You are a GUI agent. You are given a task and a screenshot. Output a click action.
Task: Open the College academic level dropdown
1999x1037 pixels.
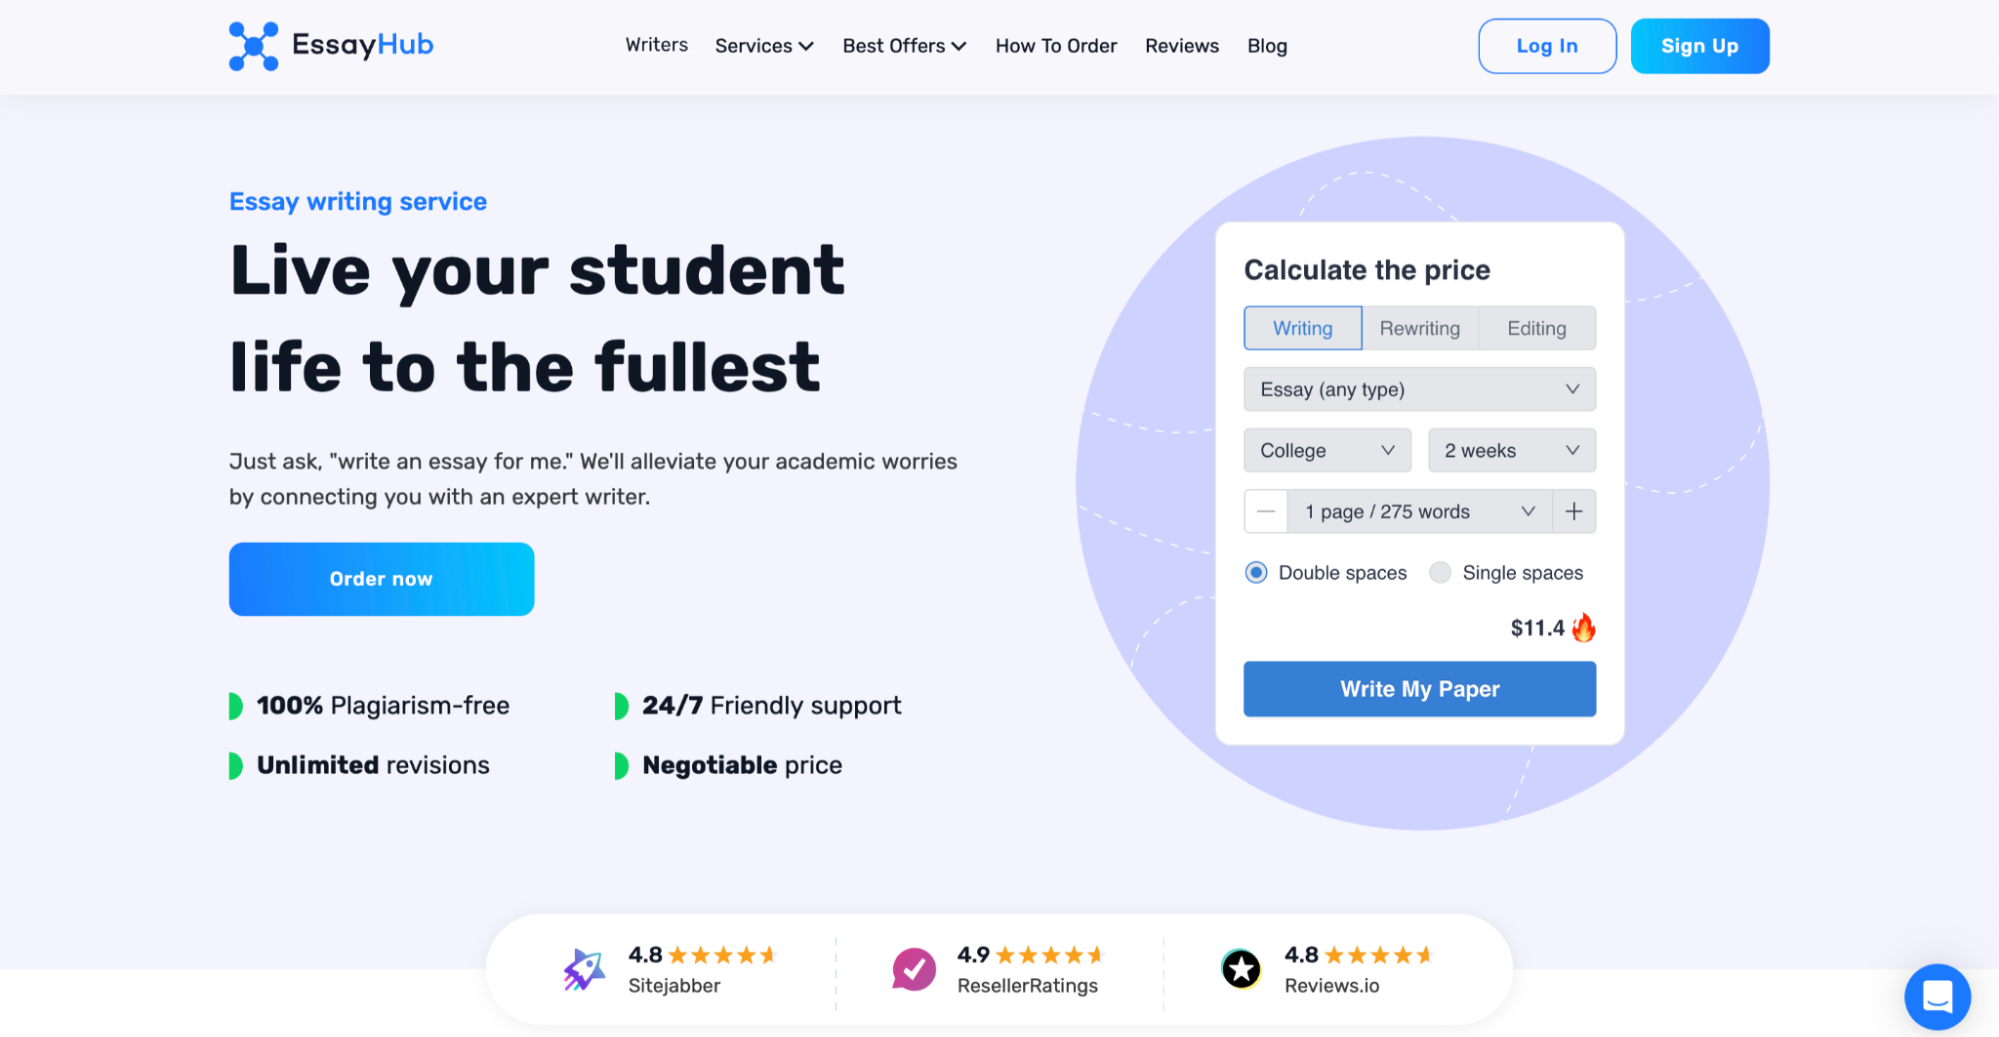[1327, 451]
